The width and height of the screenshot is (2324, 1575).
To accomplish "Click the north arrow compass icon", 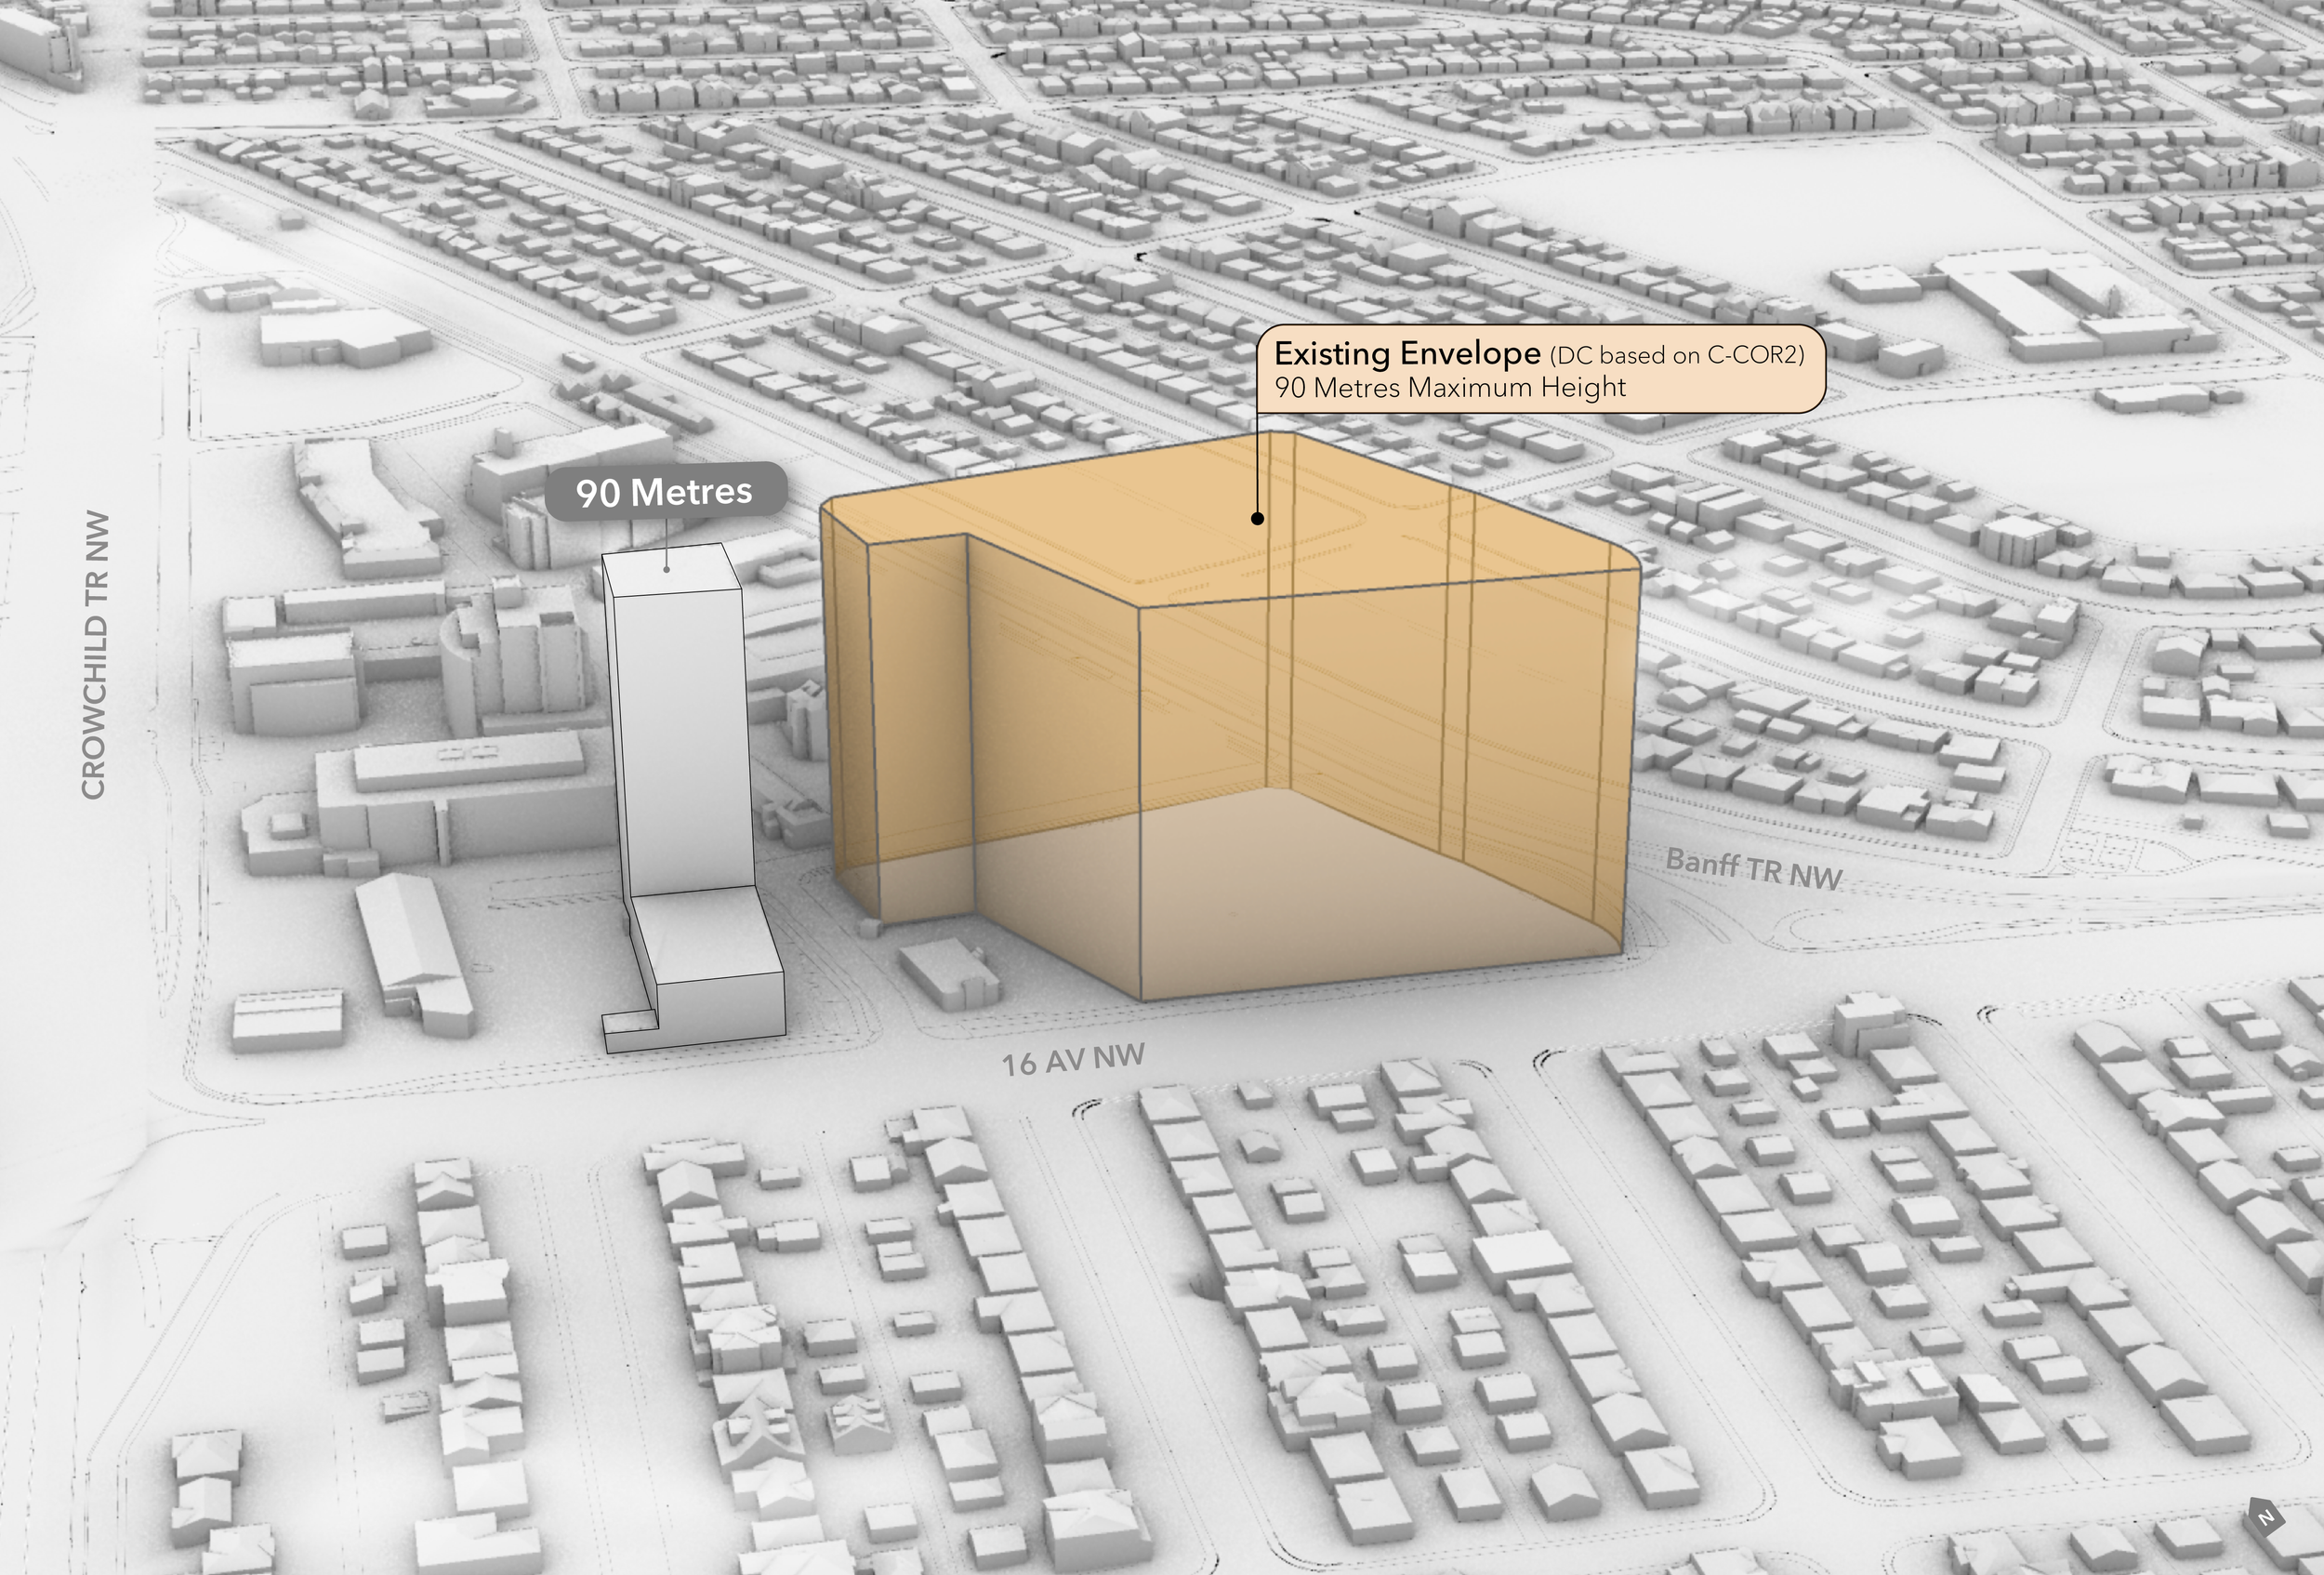I will click(2266, 1518).
